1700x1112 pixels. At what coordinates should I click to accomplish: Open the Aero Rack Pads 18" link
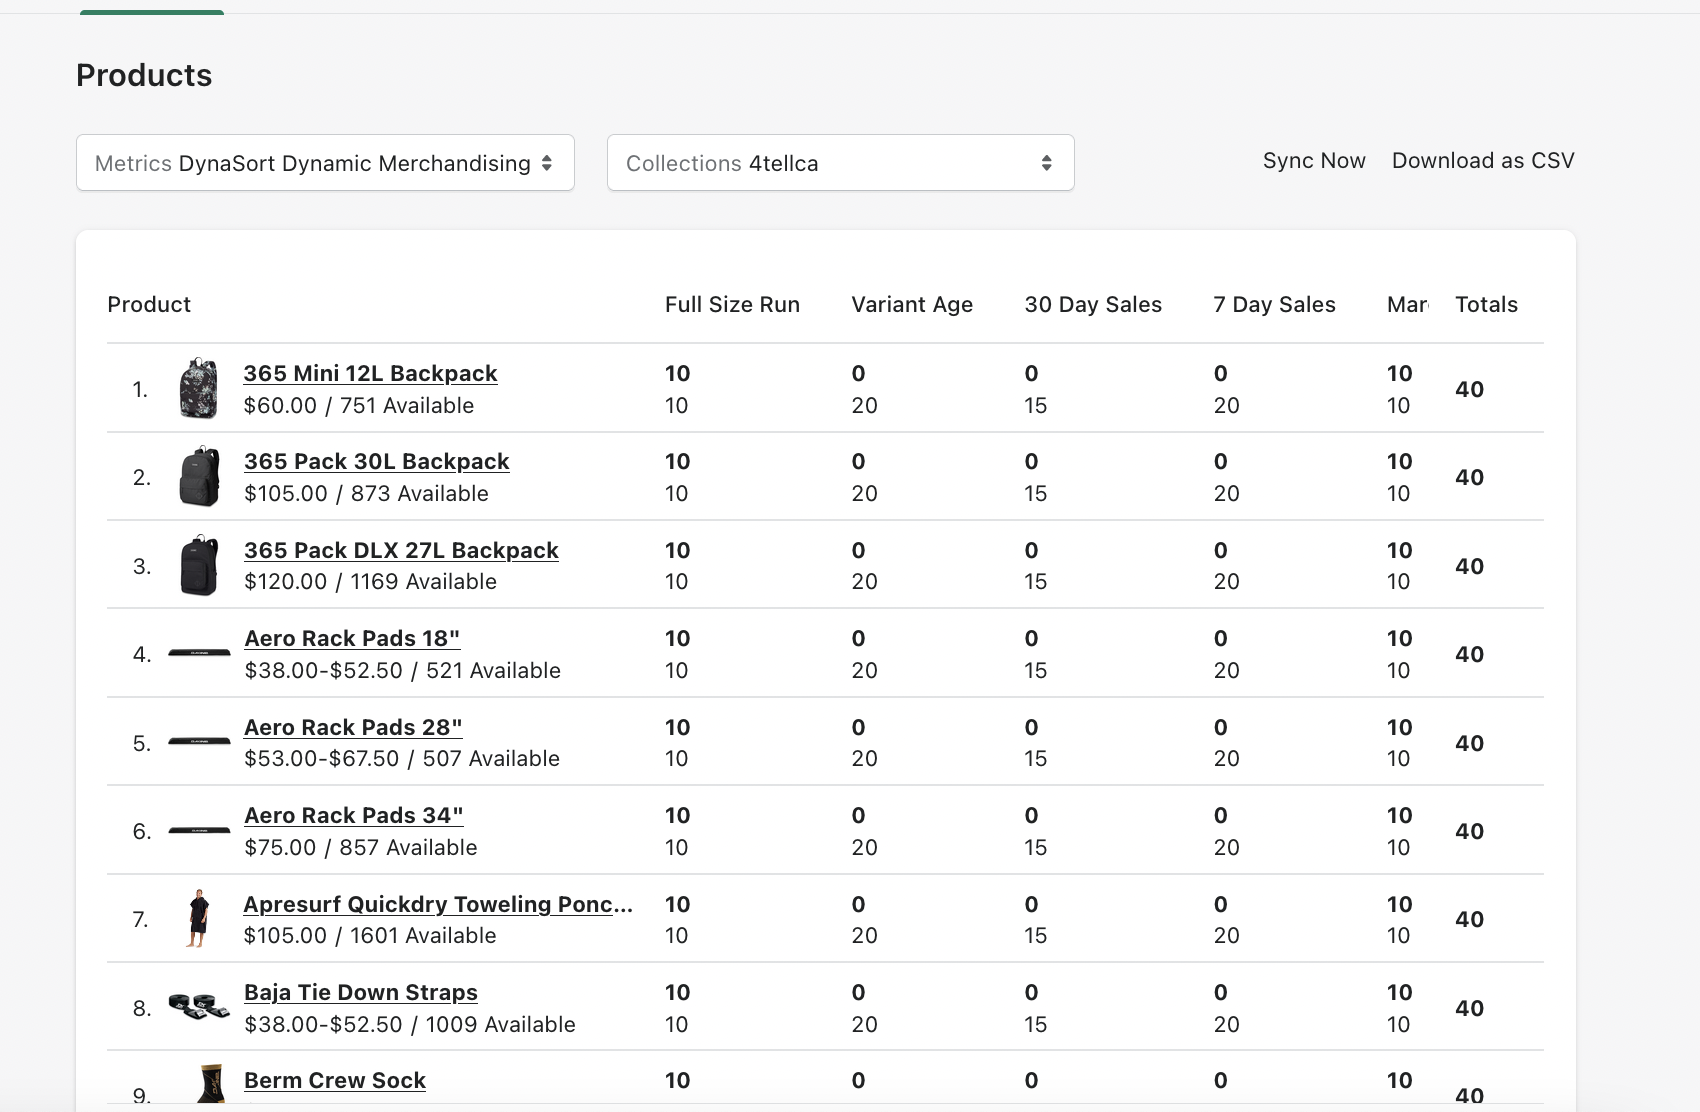352,638
